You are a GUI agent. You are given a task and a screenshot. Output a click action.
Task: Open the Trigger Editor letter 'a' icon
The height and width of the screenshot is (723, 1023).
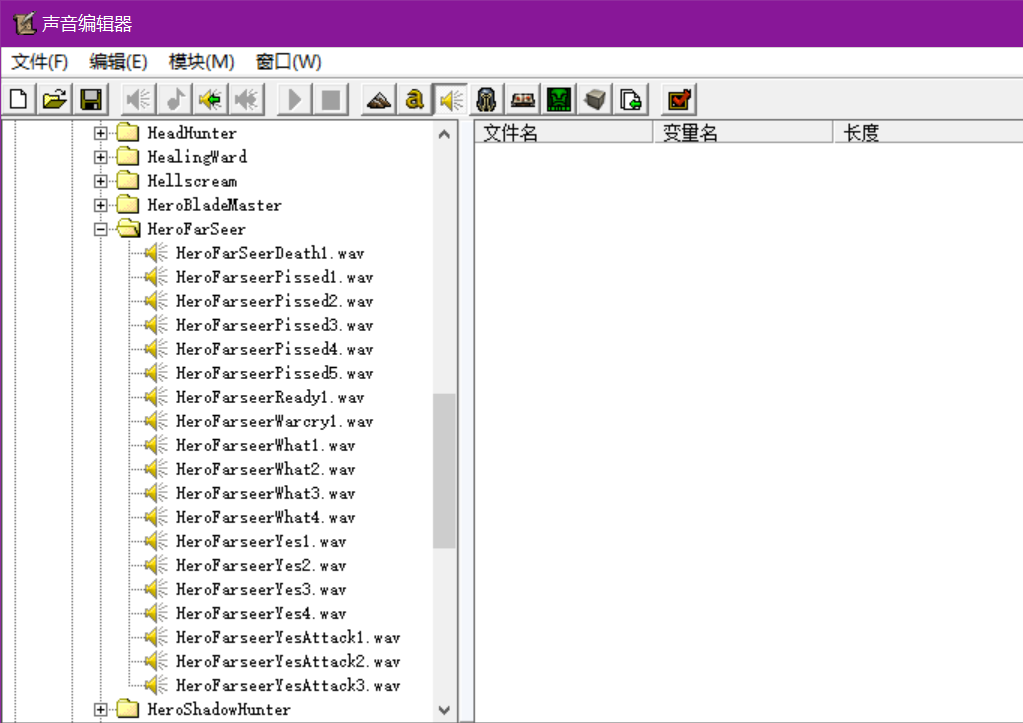414,99
